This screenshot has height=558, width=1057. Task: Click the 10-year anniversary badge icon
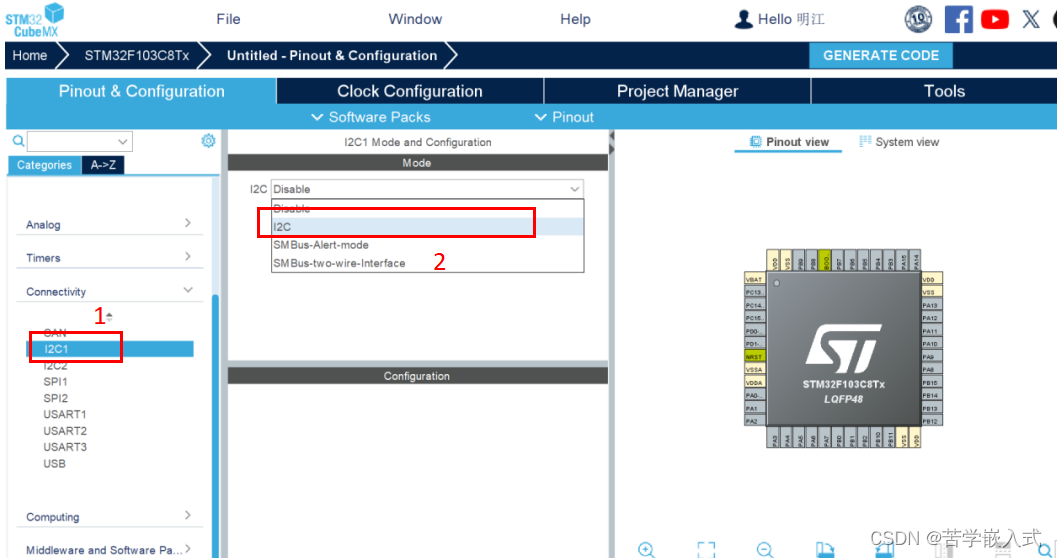918,20
